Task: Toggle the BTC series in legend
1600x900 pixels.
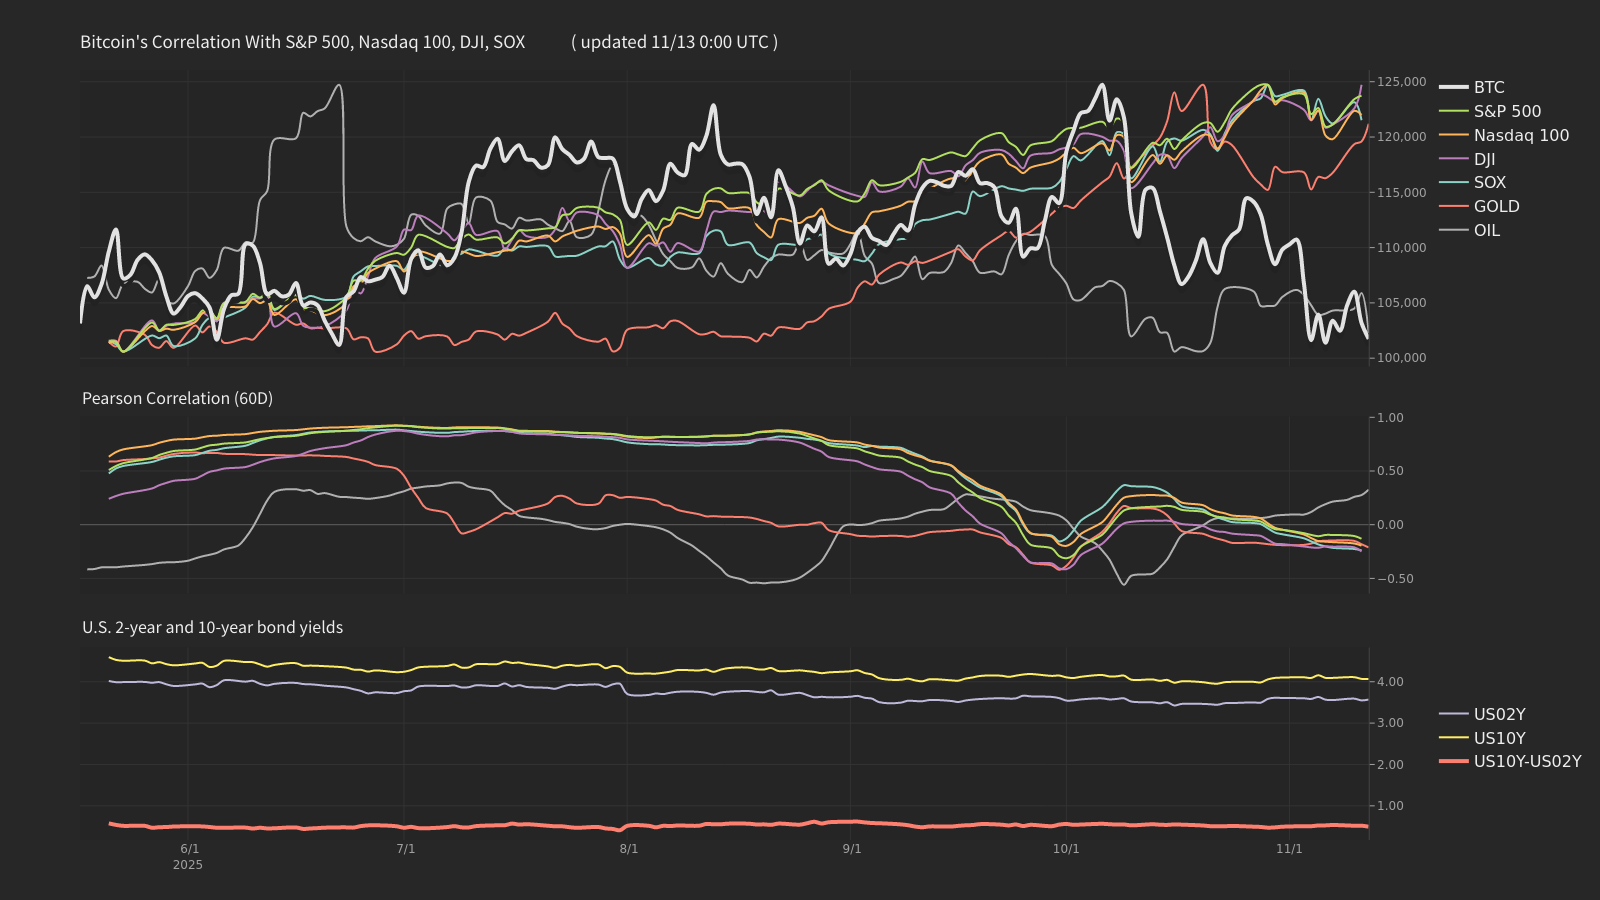Action: [1488, 87]
